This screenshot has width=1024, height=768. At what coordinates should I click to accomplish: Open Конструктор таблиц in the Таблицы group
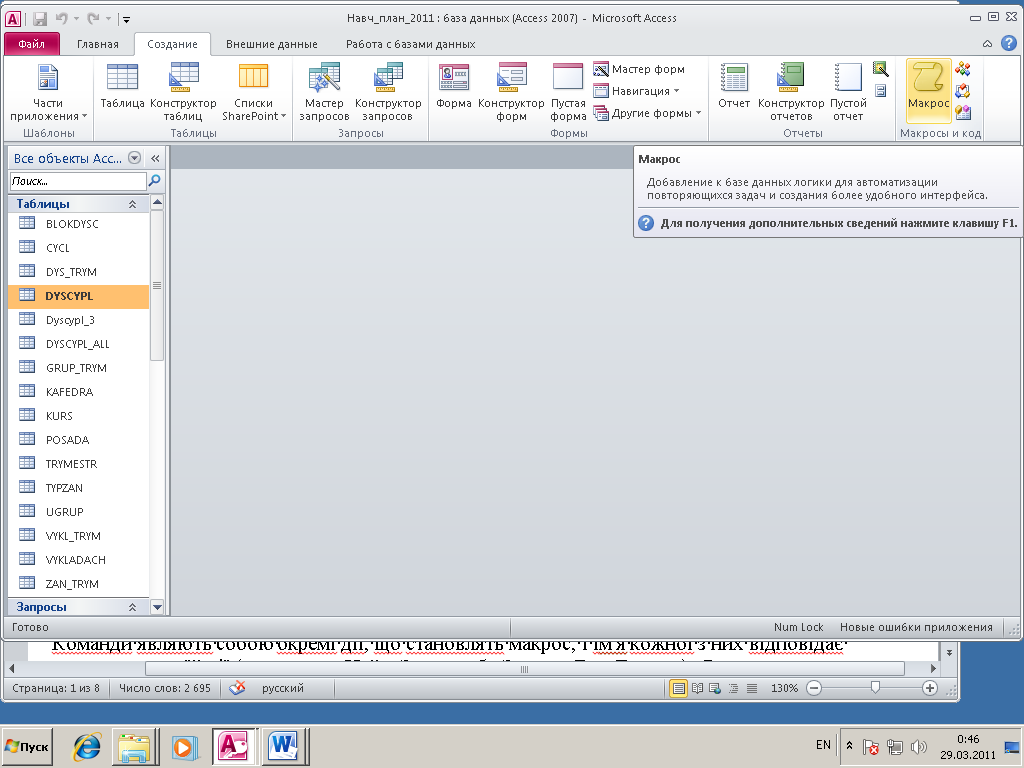point(183,91)
